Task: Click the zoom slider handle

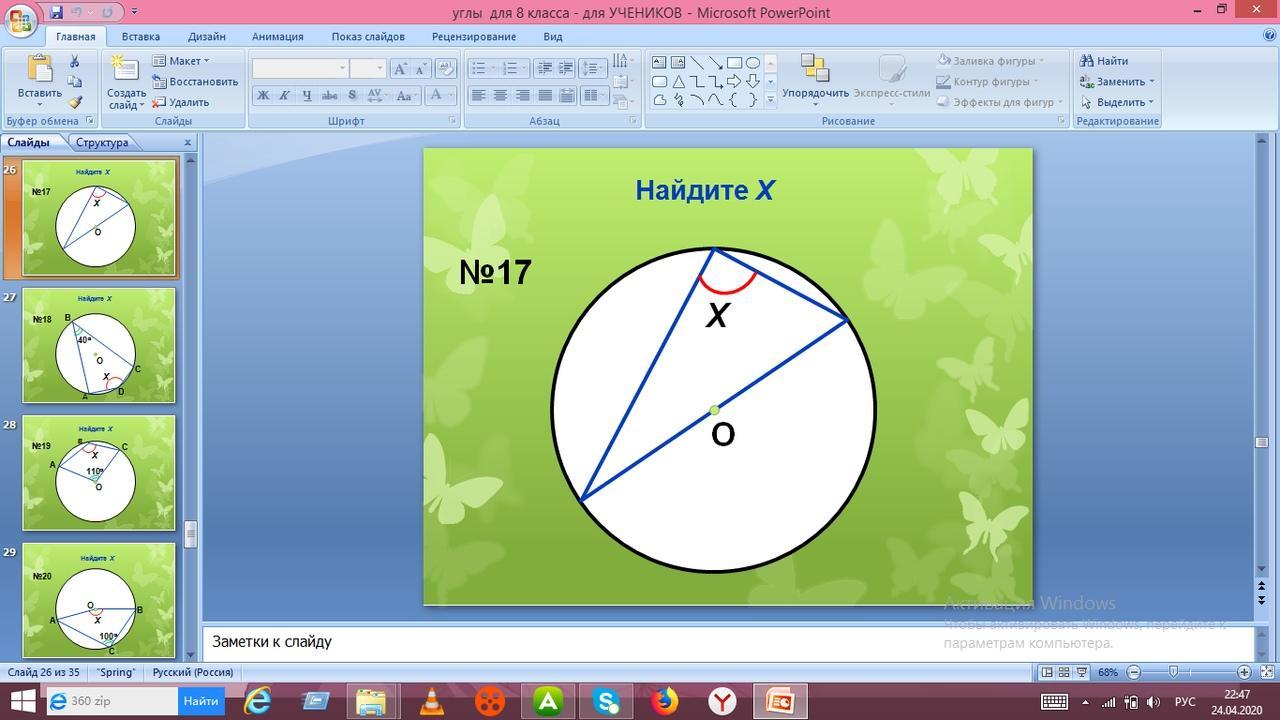Action: tap(1174, 672)
